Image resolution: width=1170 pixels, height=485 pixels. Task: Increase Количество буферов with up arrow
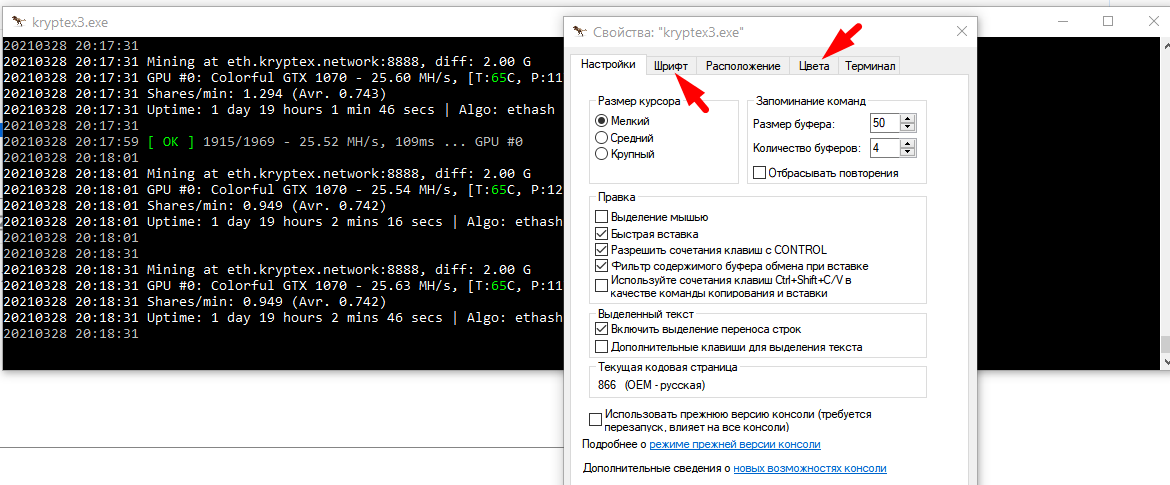[907, 143]
